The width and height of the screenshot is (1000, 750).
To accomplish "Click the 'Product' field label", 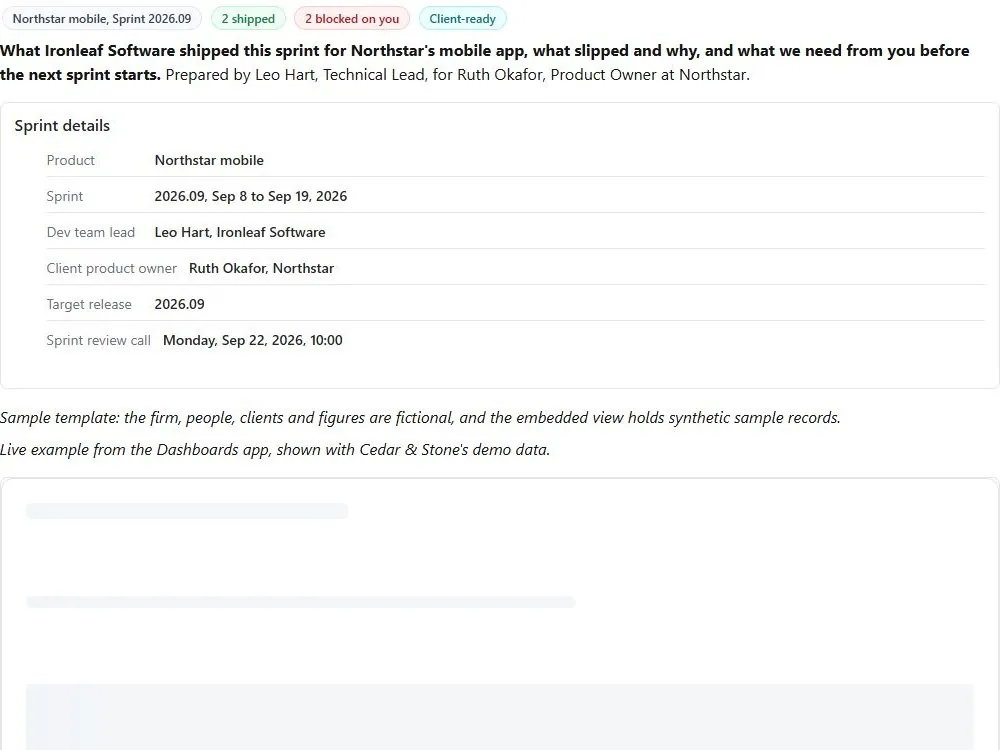I will (x=70, y=160).
